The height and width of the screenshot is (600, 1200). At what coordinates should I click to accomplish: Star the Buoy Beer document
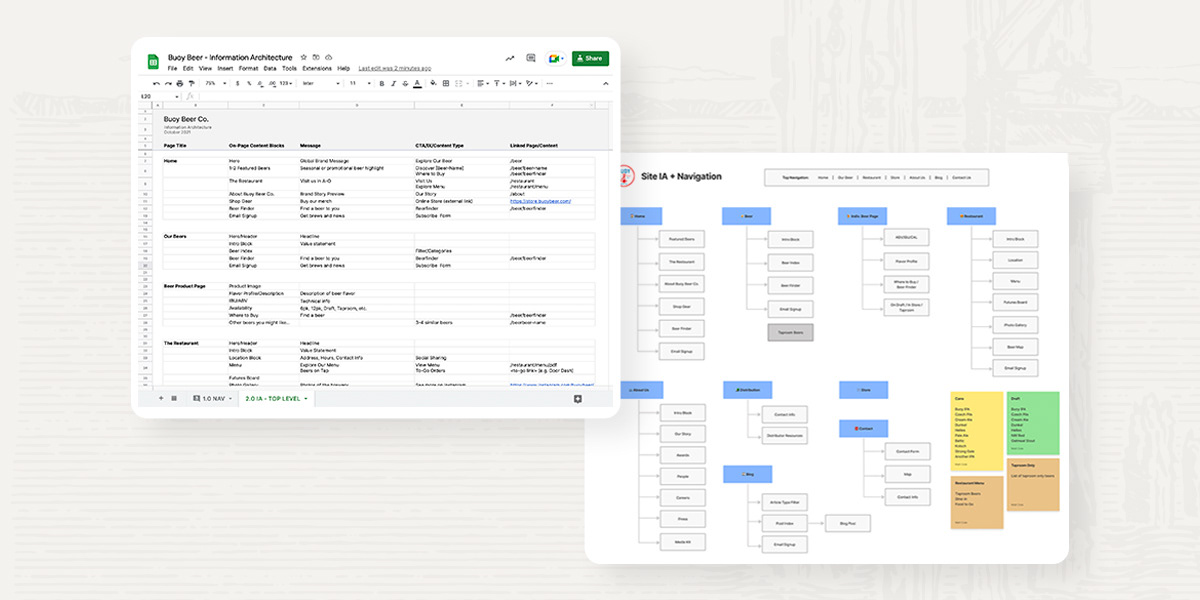[303, 57]
